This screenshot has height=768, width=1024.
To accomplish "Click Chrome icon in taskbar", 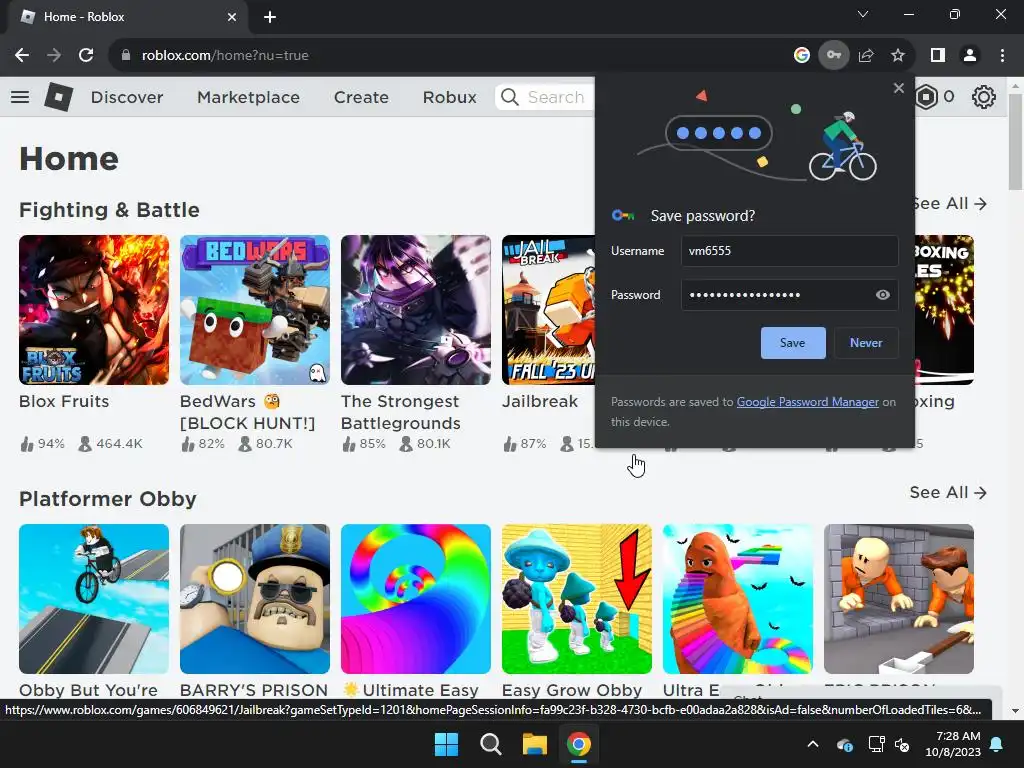I will (579, 744).
